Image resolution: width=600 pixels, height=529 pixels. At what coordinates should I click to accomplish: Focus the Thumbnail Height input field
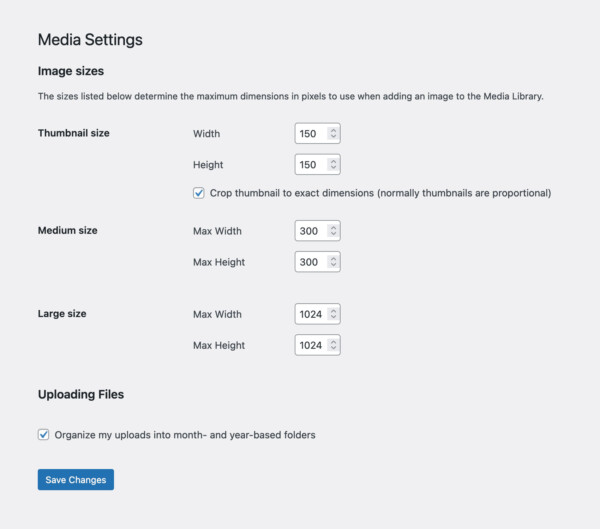[x=317, y=164]
